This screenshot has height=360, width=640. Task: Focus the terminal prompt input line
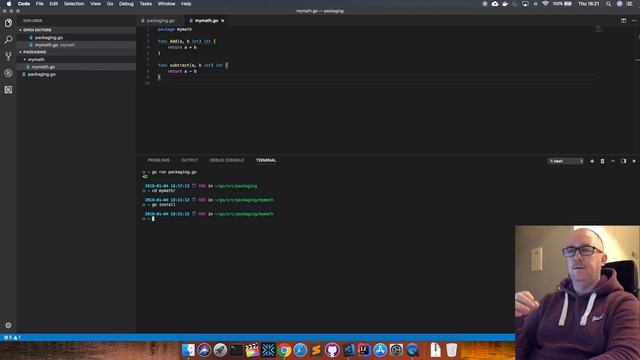coord(153,219)
